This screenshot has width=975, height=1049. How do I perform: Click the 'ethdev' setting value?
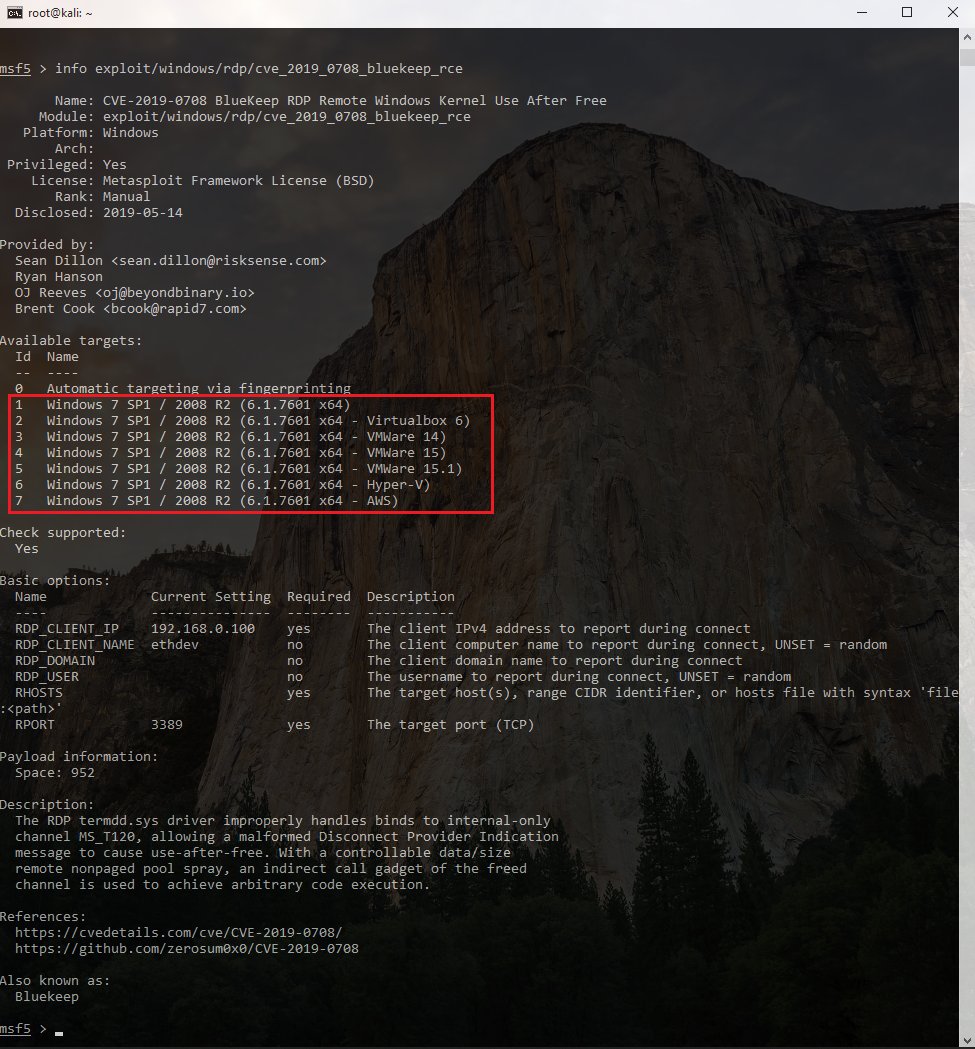point(175,645)
